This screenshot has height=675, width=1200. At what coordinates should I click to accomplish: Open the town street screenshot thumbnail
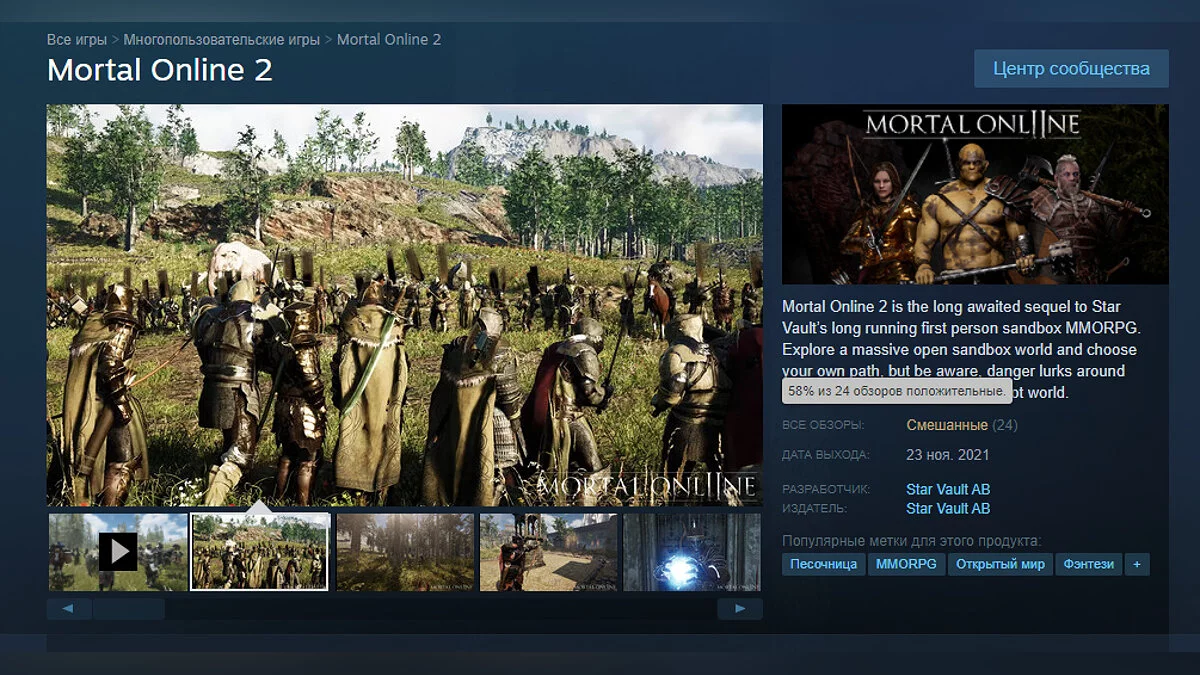click(x=548, y=552)
